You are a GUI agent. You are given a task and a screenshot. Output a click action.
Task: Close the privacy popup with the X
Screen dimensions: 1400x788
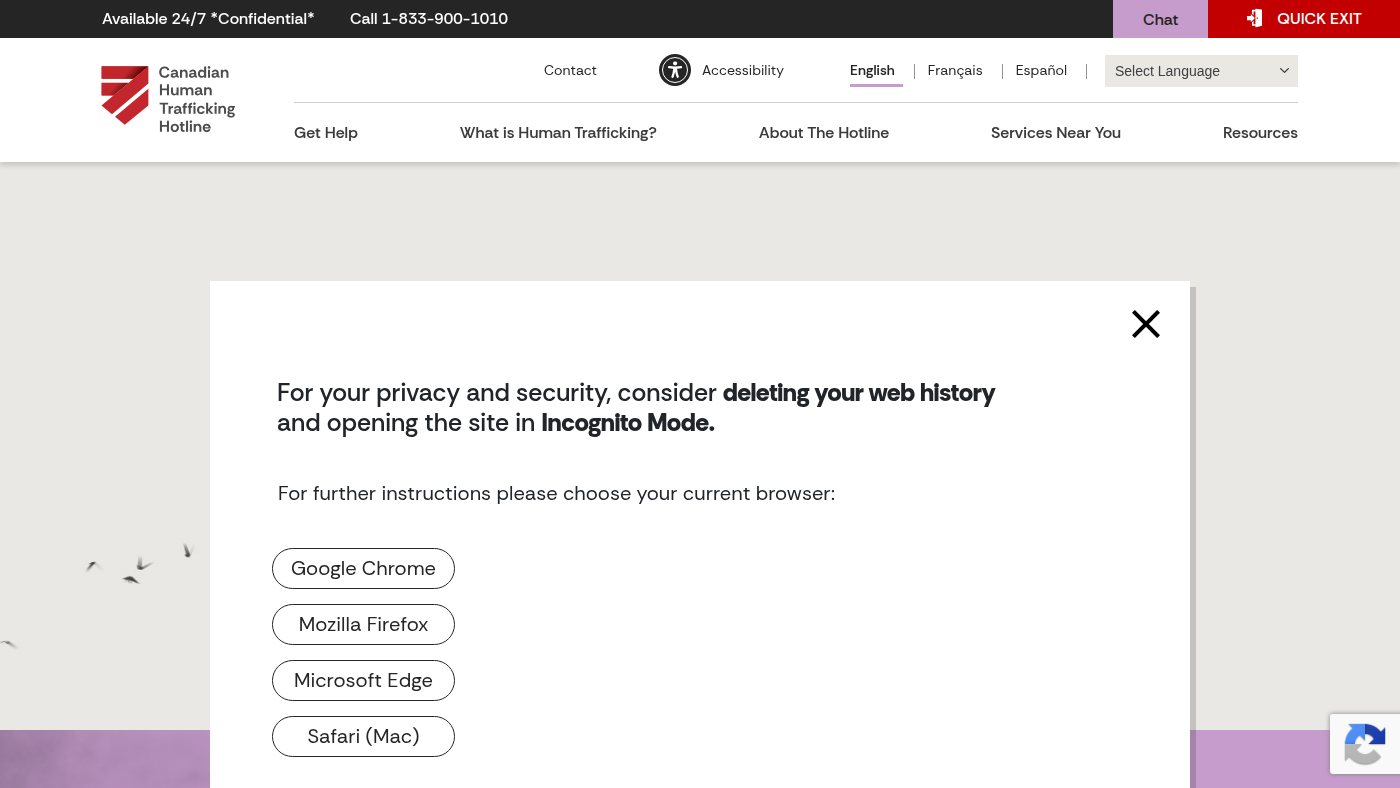click(1146, 324)
